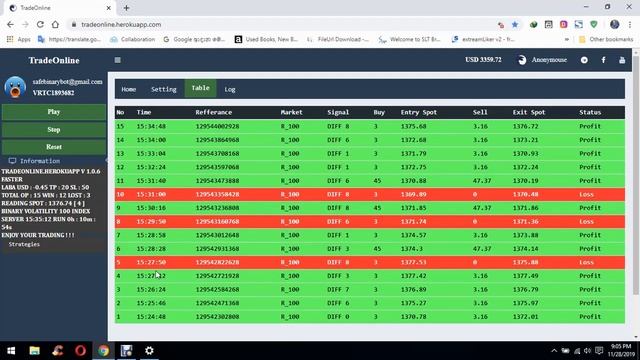Open the Collaboration bookmark

[x=133, y=39]
